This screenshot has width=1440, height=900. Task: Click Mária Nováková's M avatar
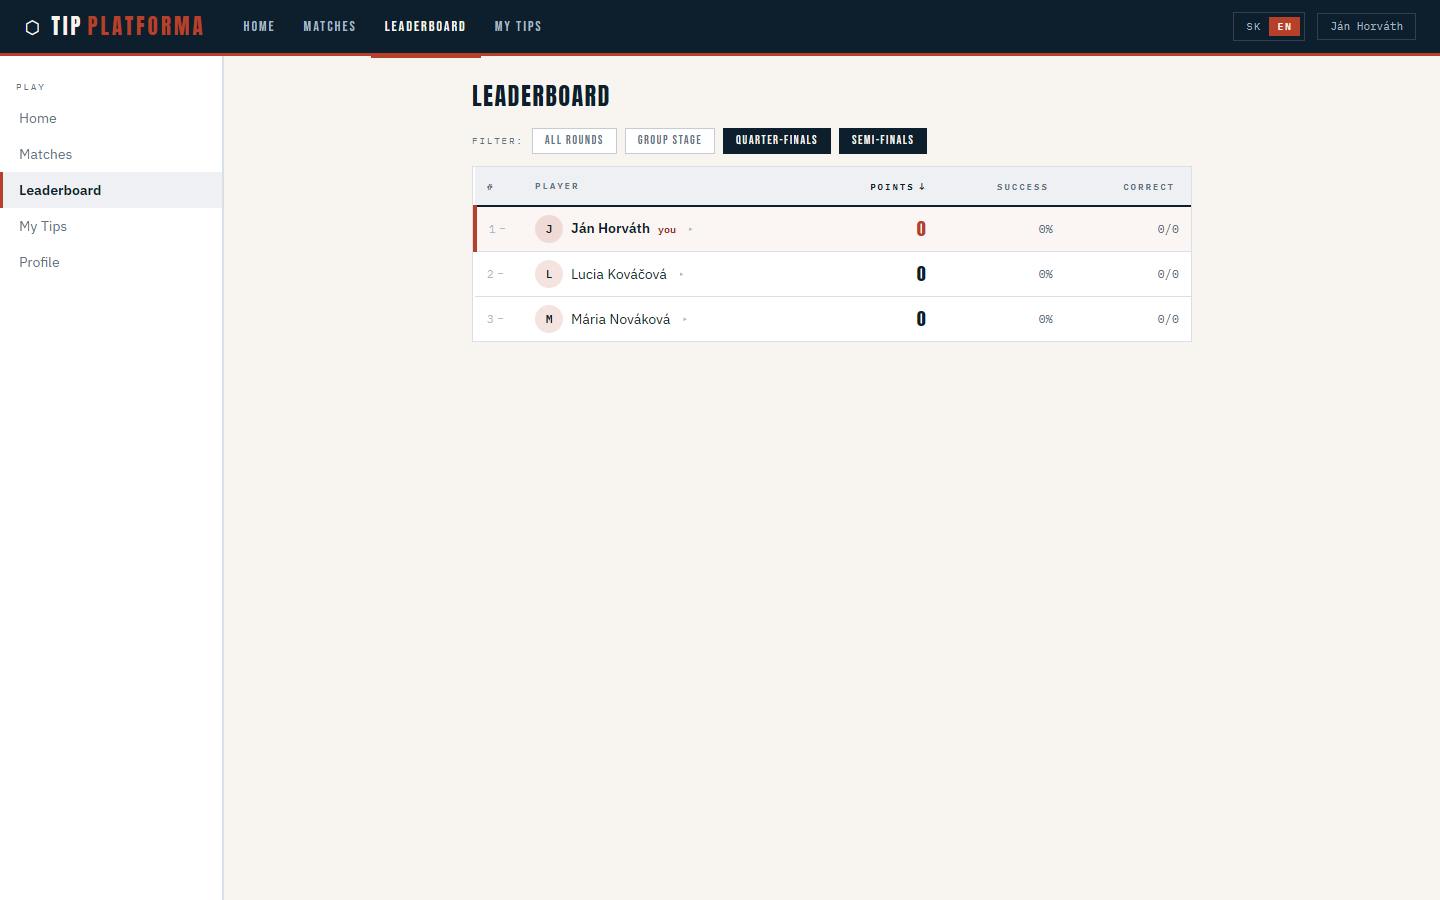pos(548,319)
